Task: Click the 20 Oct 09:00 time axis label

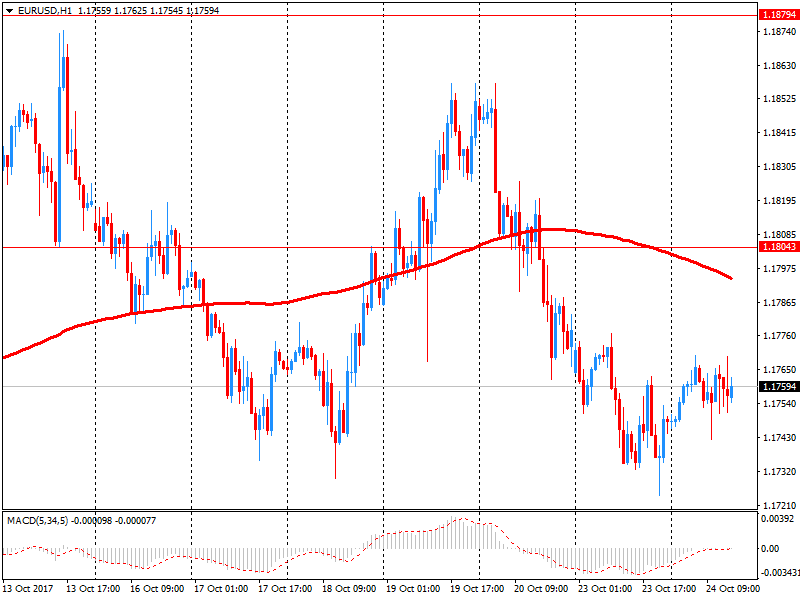Action: [x=541, y=589]
